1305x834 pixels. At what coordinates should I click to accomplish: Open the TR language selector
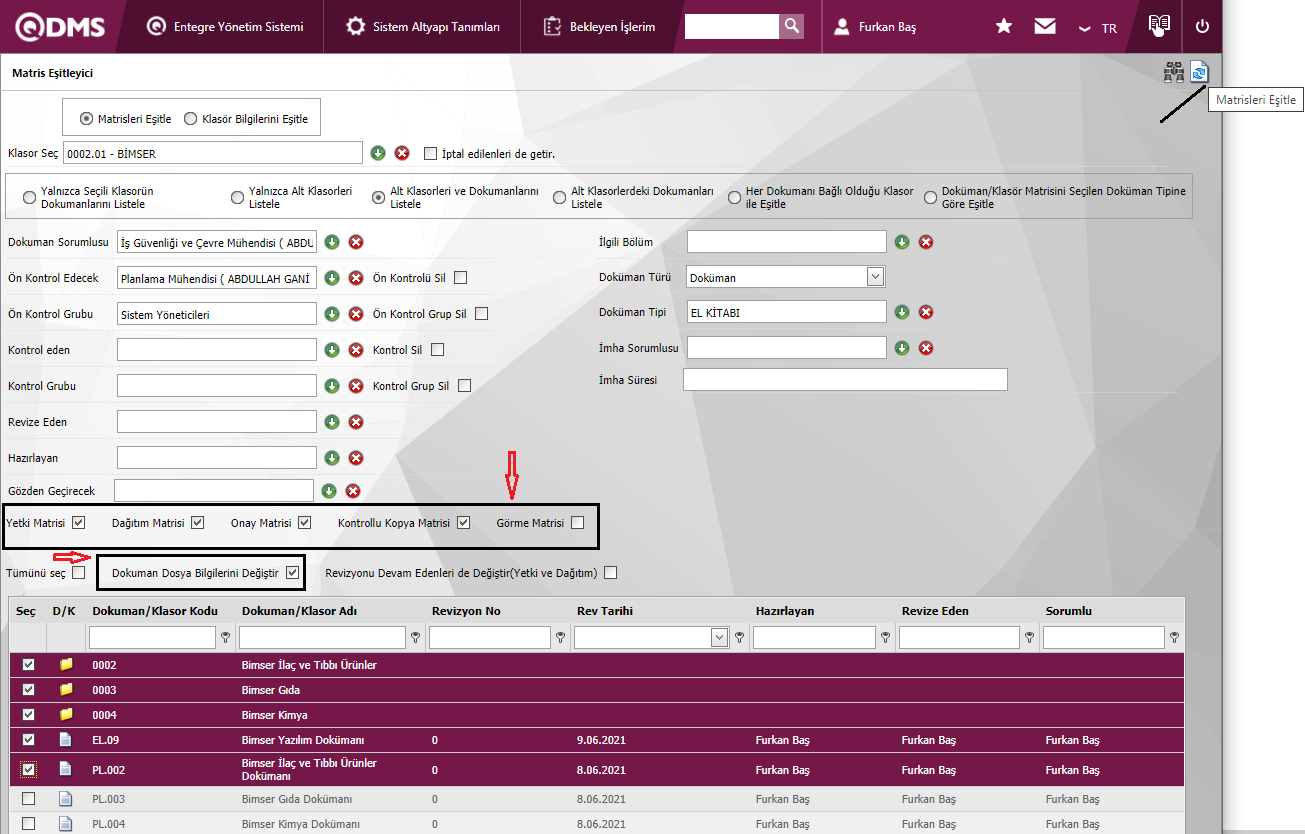(1098, 28)
